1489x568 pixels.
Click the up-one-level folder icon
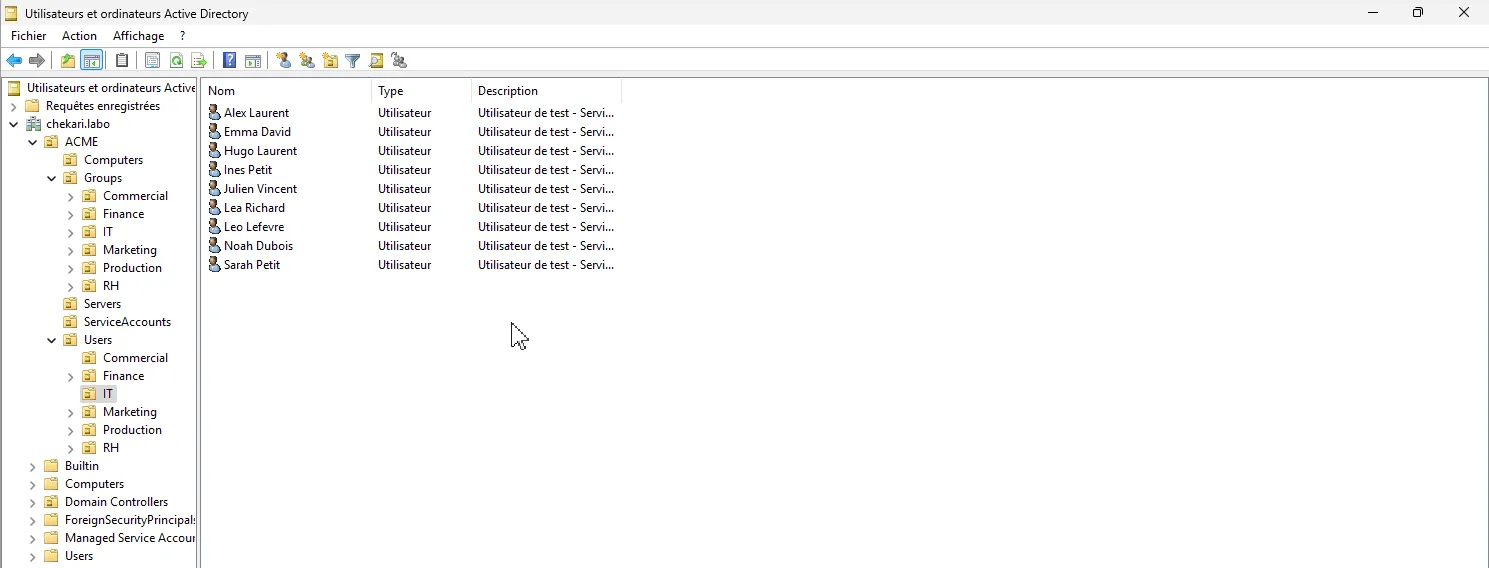tap(67, 61)
